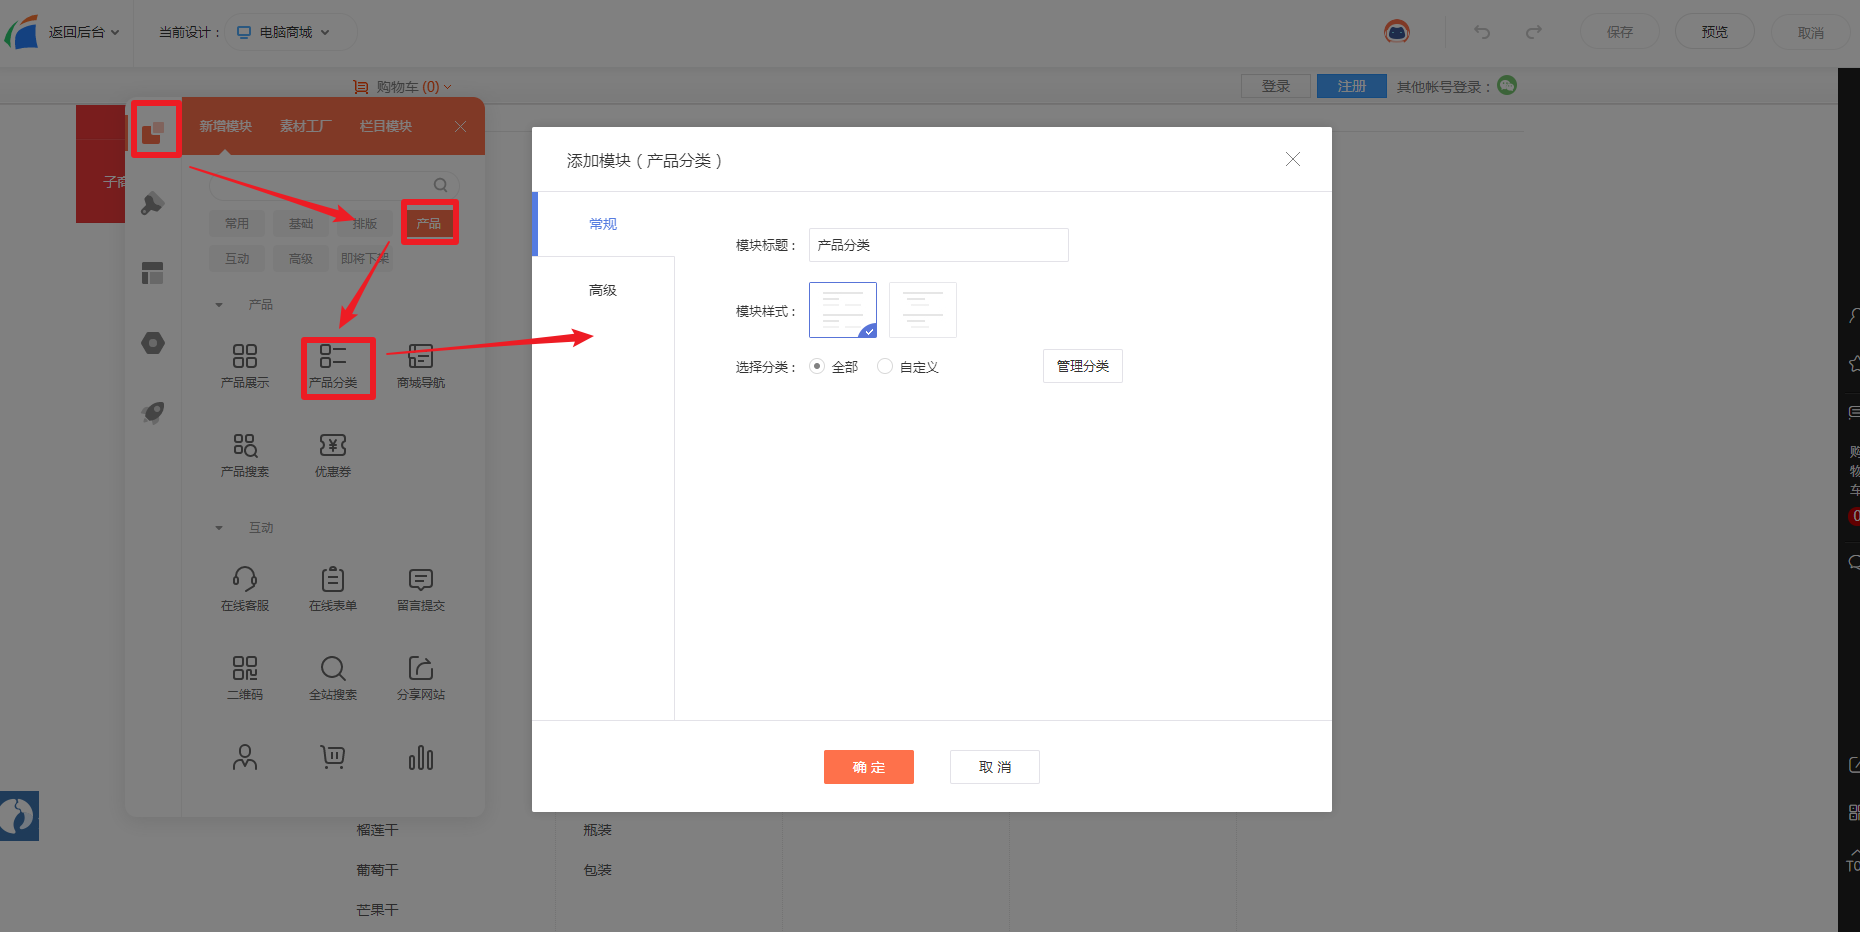The image size is (1860, 932).
Task: Choose the 优惠券 coupon module icon
Action: click(x=333, y=446)
